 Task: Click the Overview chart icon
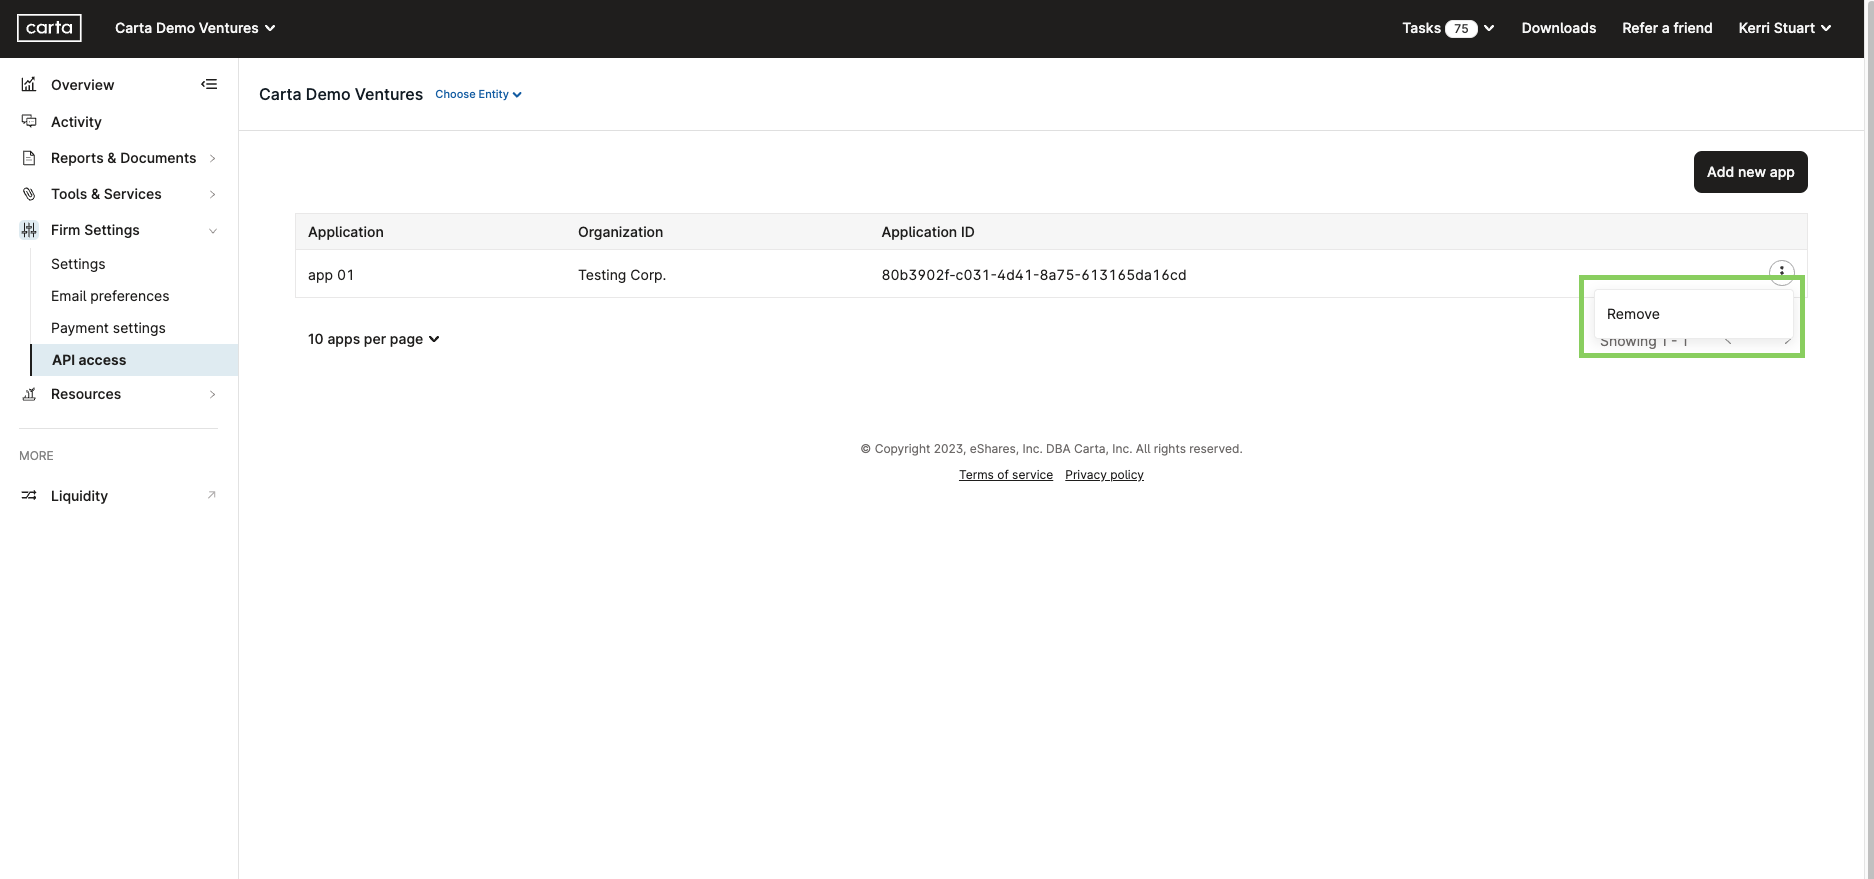coord(29,84)
